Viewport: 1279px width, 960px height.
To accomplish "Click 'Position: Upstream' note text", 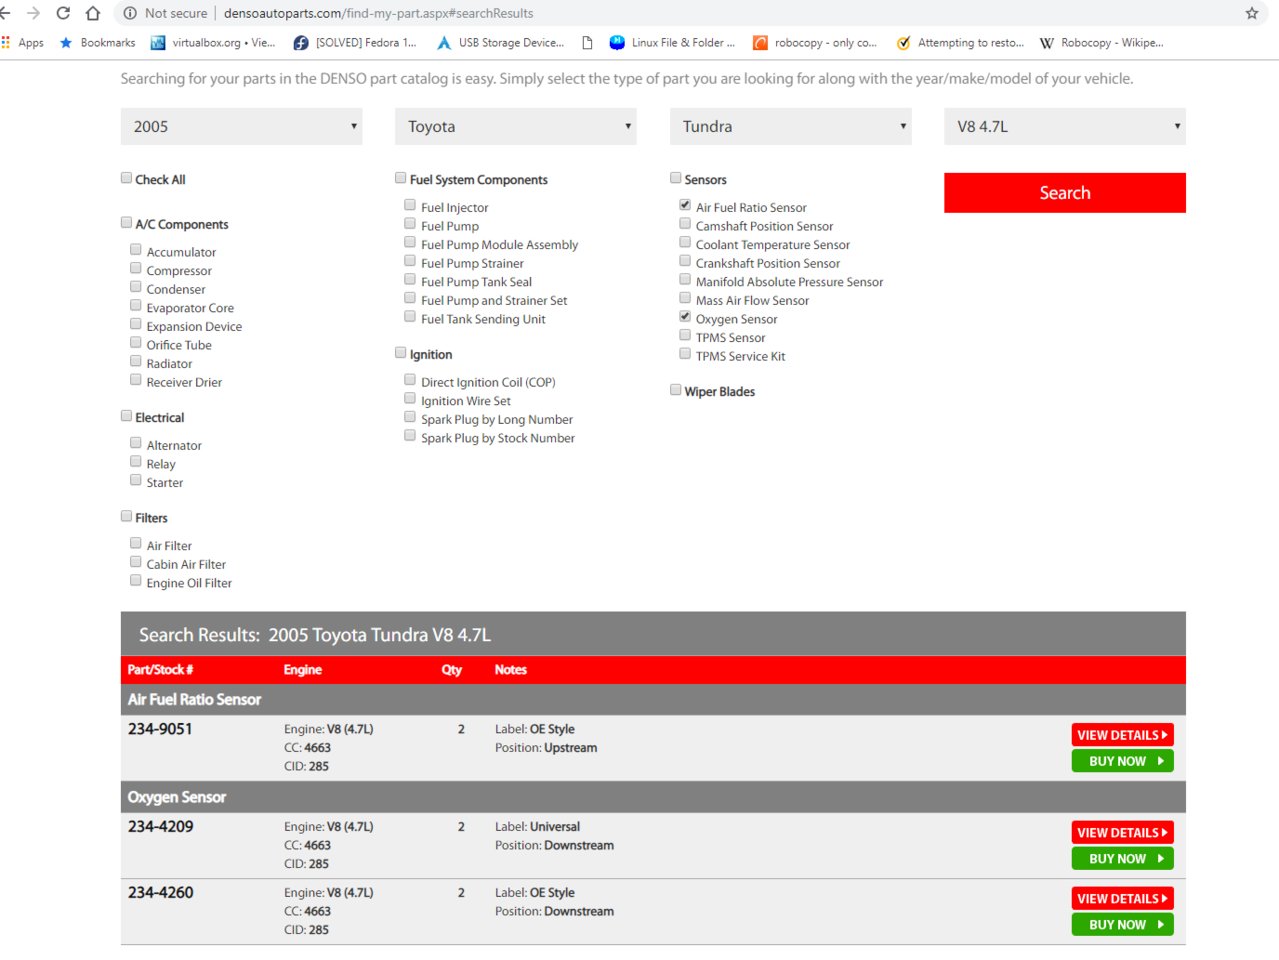I will click(x=546, y=748).
